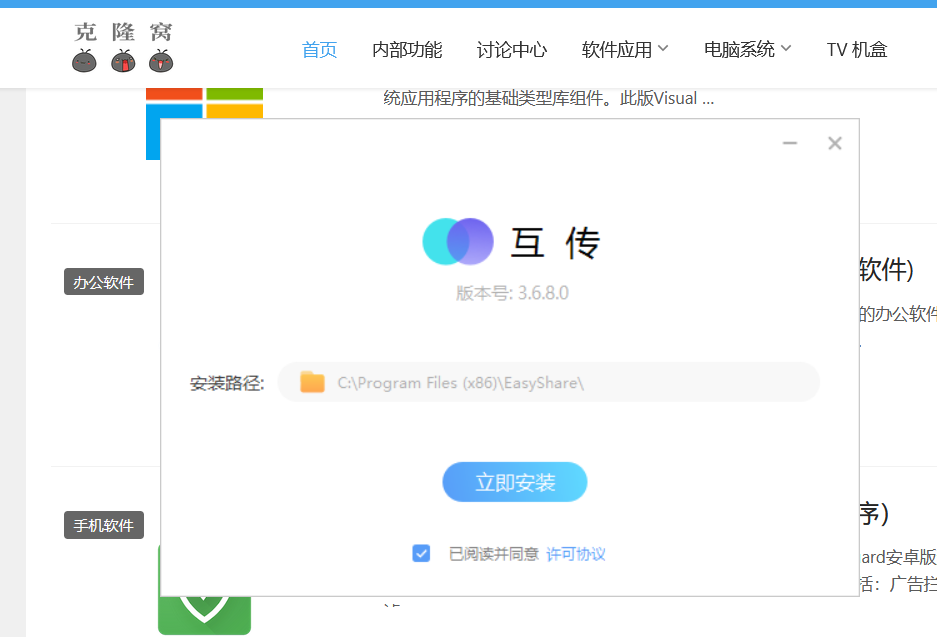The height and width of the screenshot is (637, 937).
Task: Close the 互传 installer dialog
Action: (x=835, y=143)
